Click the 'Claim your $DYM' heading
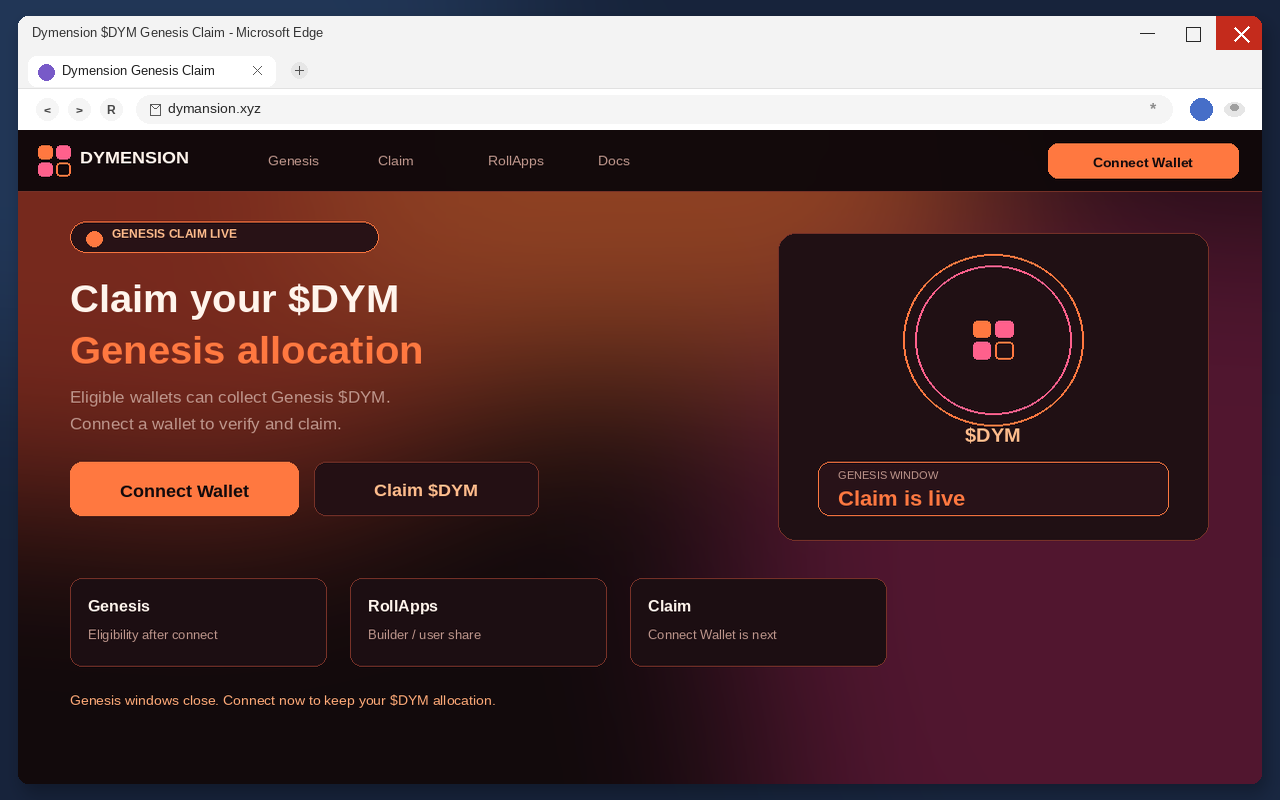The height and width of the screenshot is (800, 1280). pyautogui.click(x=234, y=299)
